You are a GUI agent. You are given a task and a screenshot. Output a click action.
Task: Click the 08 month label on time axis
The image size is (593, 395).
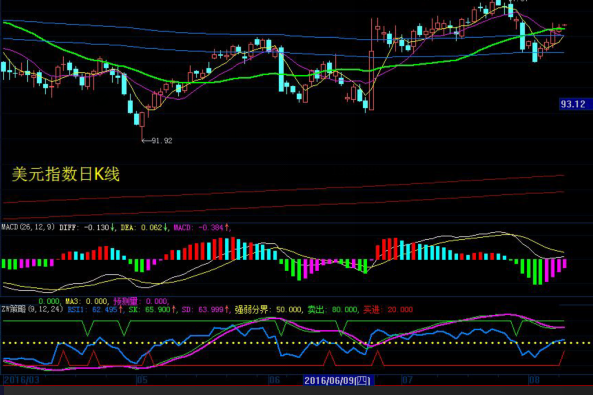[x=534, y=380]
